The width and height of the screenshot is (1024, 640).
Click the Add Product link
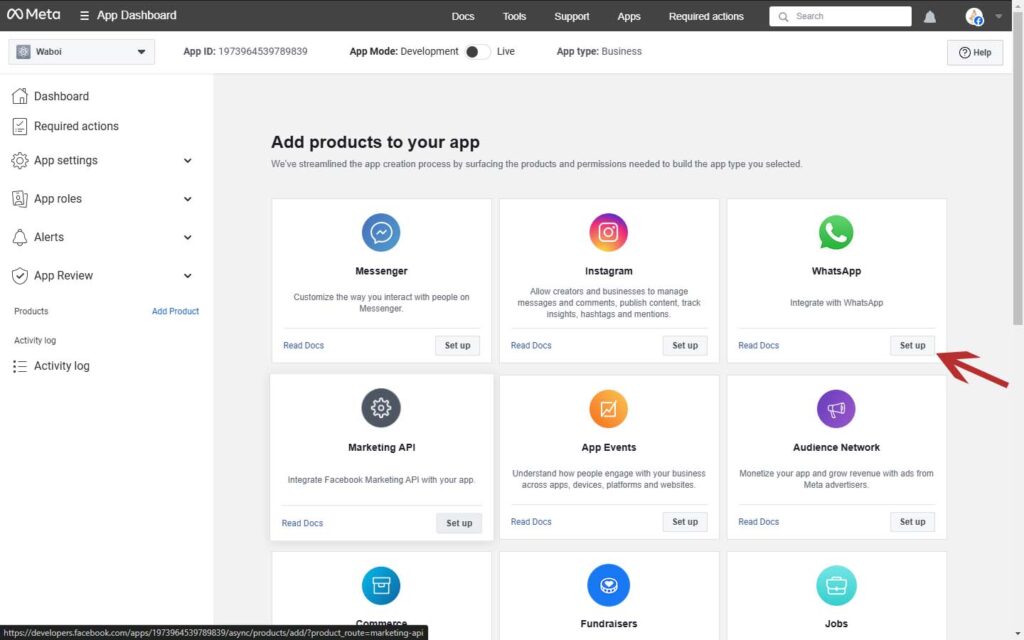pyautogui.click(x=175, y=312)
